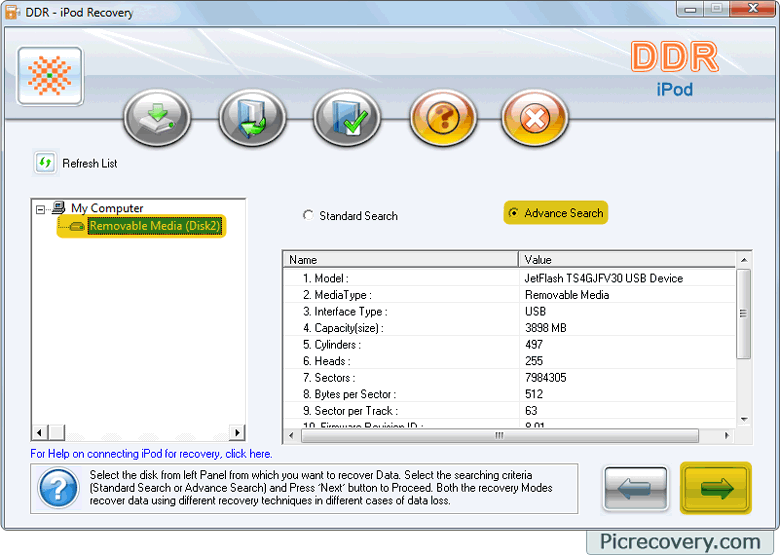Collapse the My Computer tree node
This screenshot has width=780, height=555.
click(40, 209)
